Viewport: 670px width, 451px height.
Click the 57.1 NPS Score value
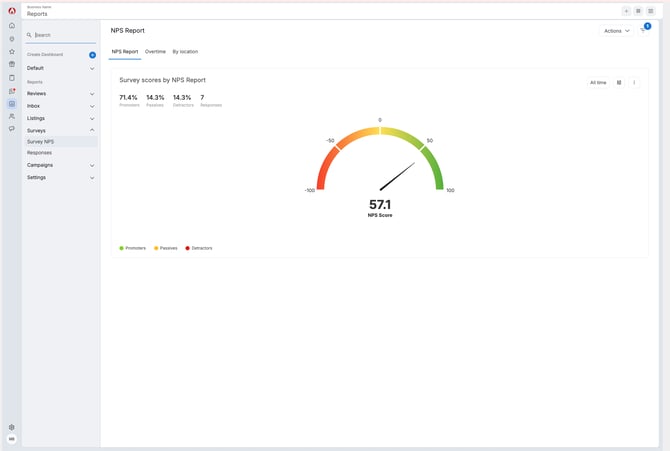click(380, 205)
